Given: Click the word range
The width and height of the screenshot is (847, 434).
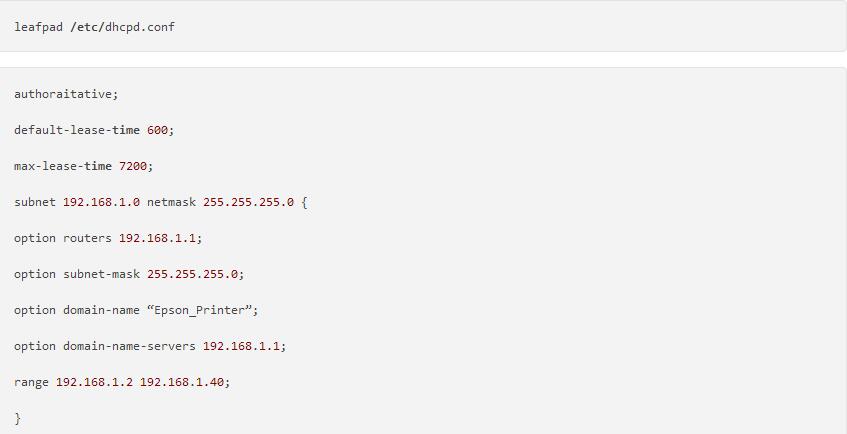Looking at the screenshot, I should click(x=31, y=382).
